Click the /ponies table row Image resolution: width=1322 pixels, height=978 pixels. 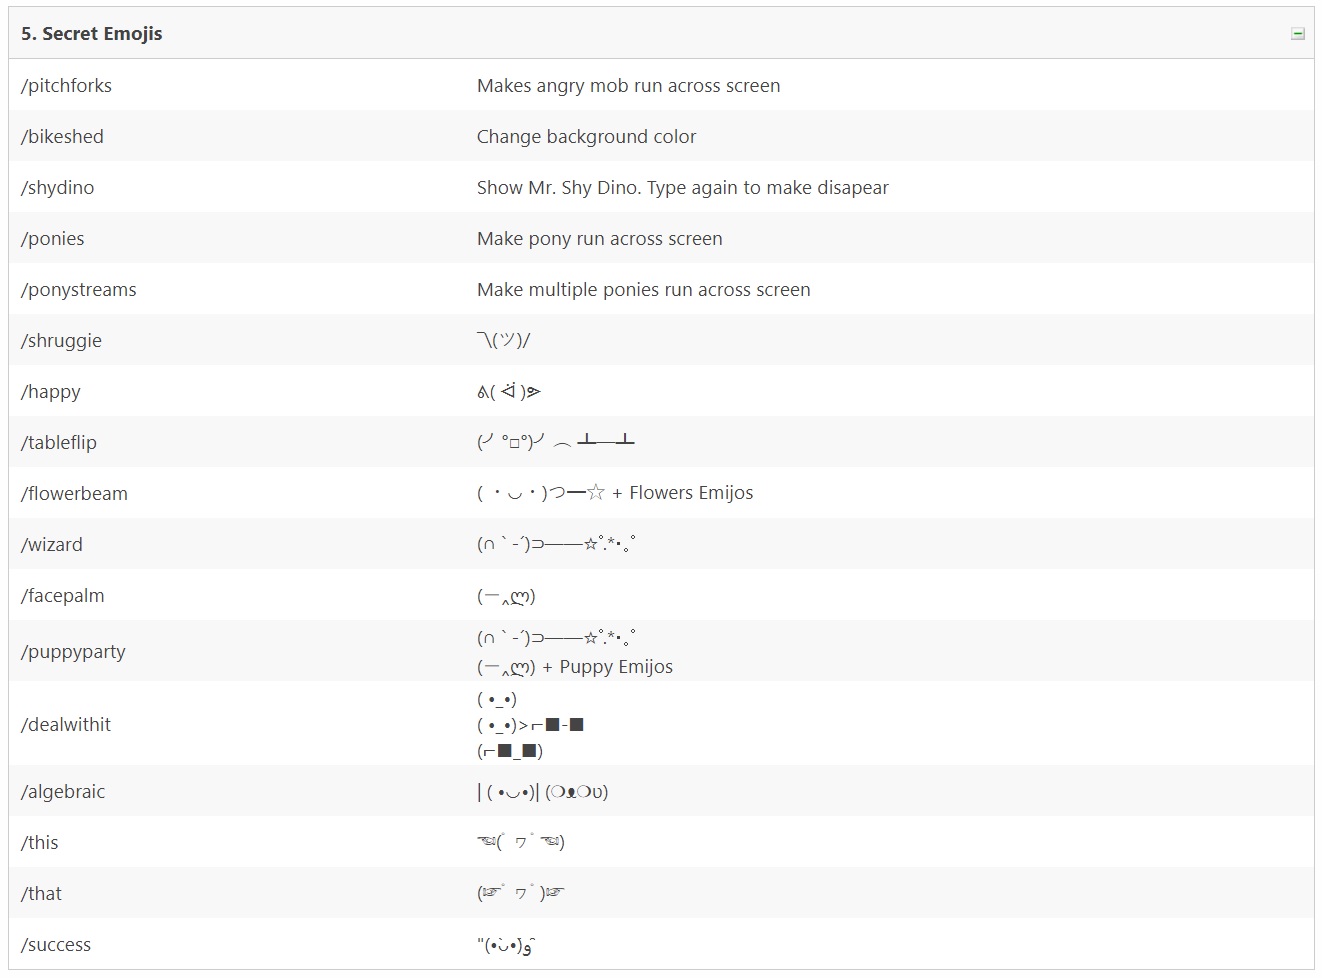point(52,238)
